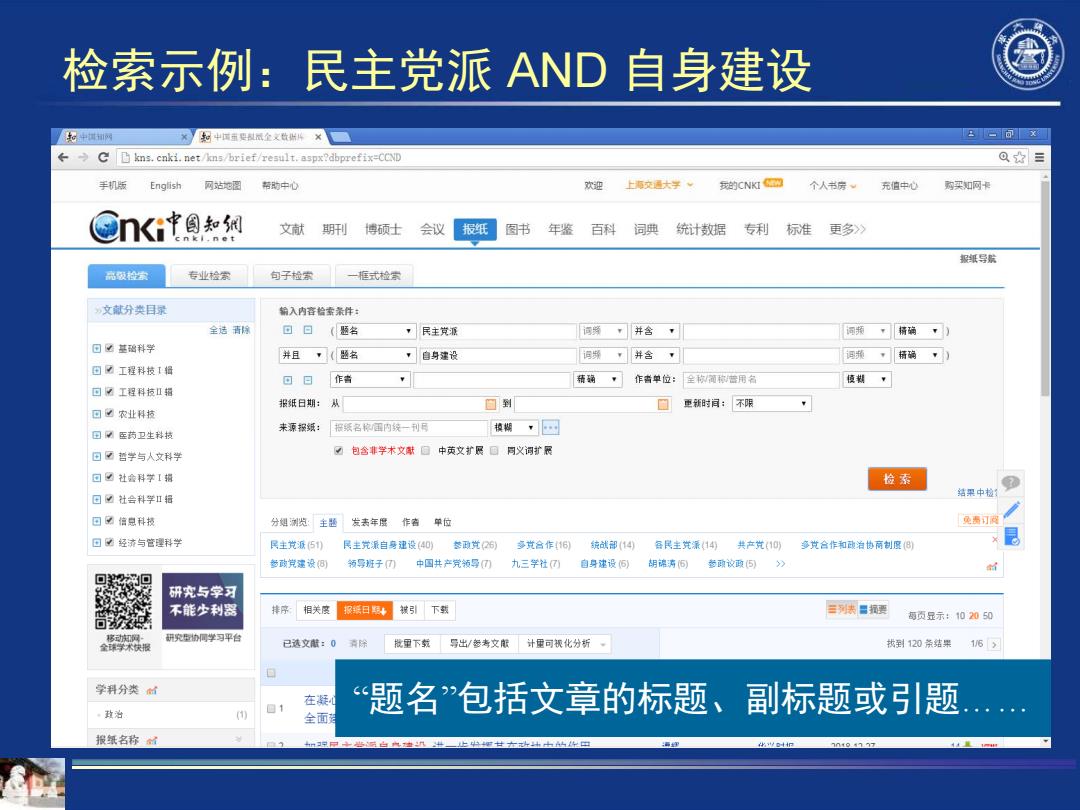This screenshot has height=810, width=1080.
Task: Expand the 社会科学Ⅰ辑 tree node
Action: (96, 478)
